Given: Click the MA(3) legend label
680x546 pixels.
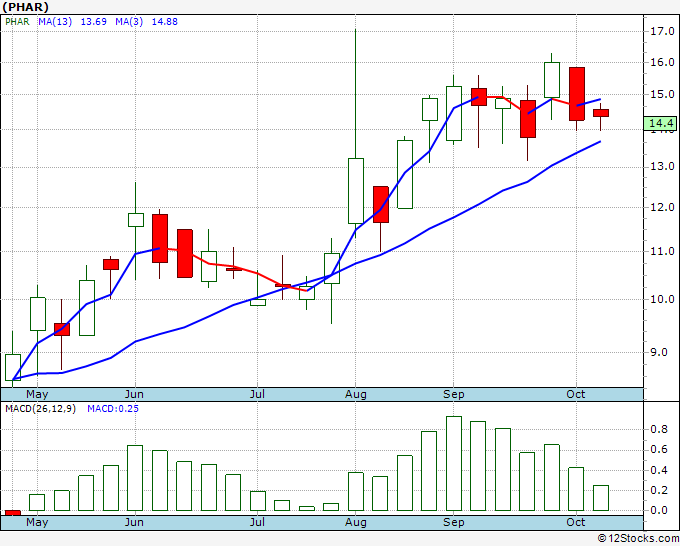Looking at the screenshot, I should click(129, 22).
